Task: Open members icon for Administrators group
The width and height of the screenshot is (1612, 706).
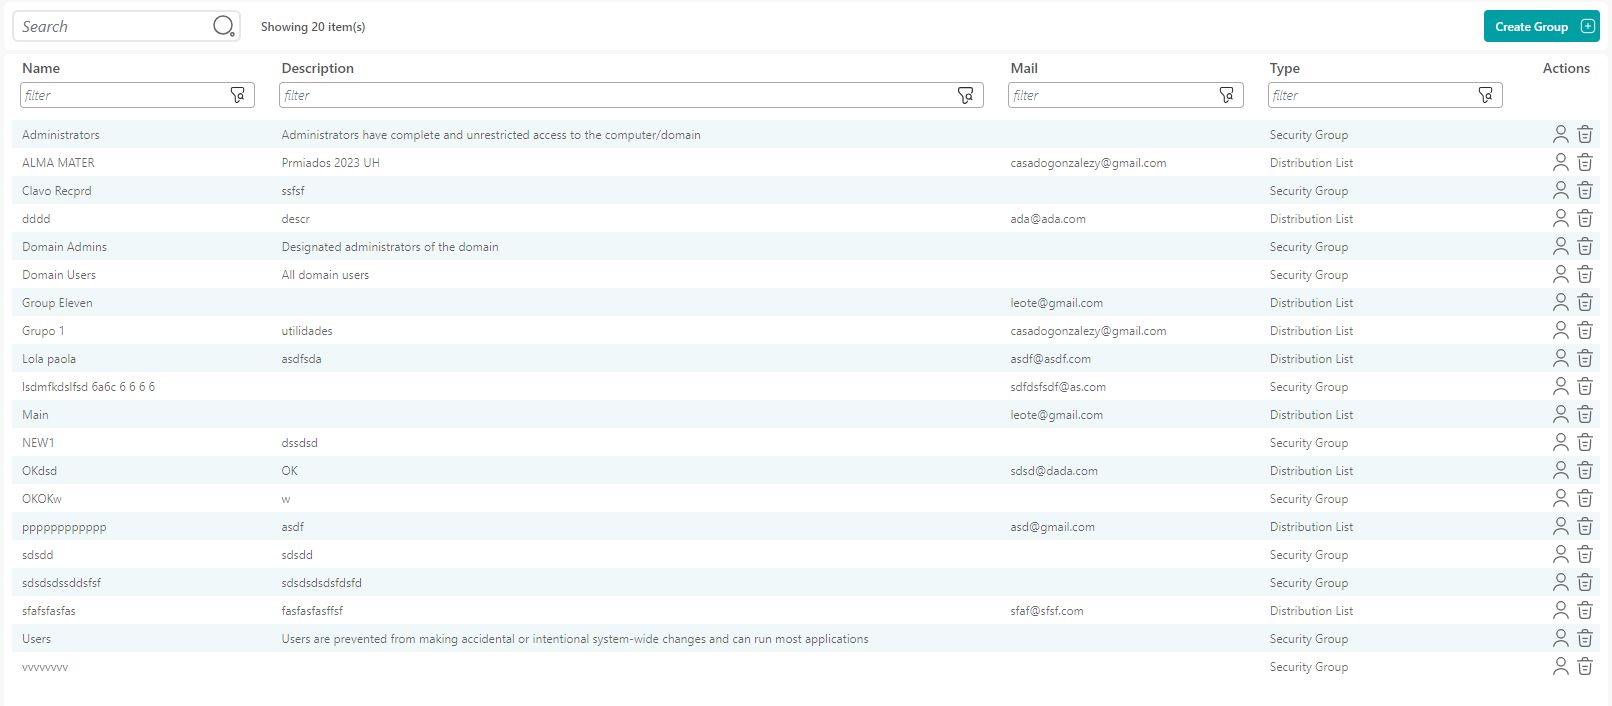Action: pyautogui.click(x=1561, y=134)
